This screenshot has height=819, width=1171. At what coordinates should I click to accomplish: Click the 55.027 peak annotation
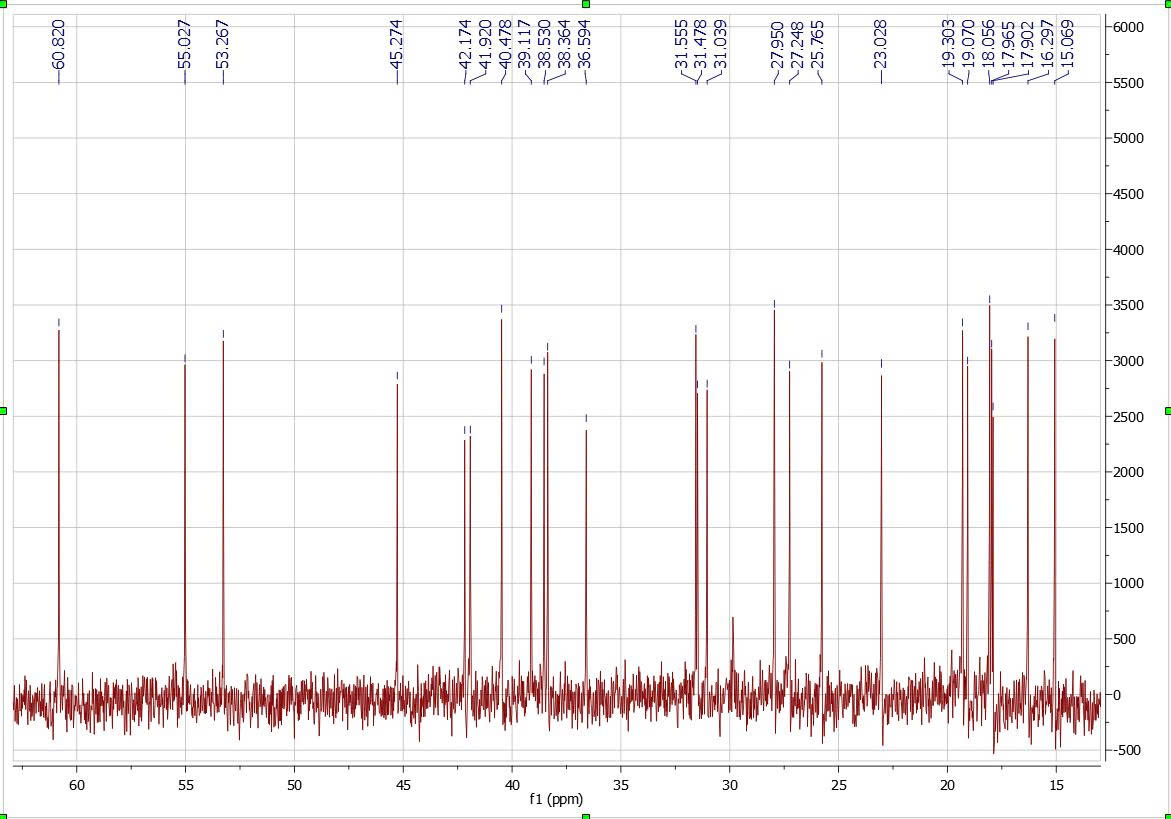pyautogui.click(x=185, y=44)
